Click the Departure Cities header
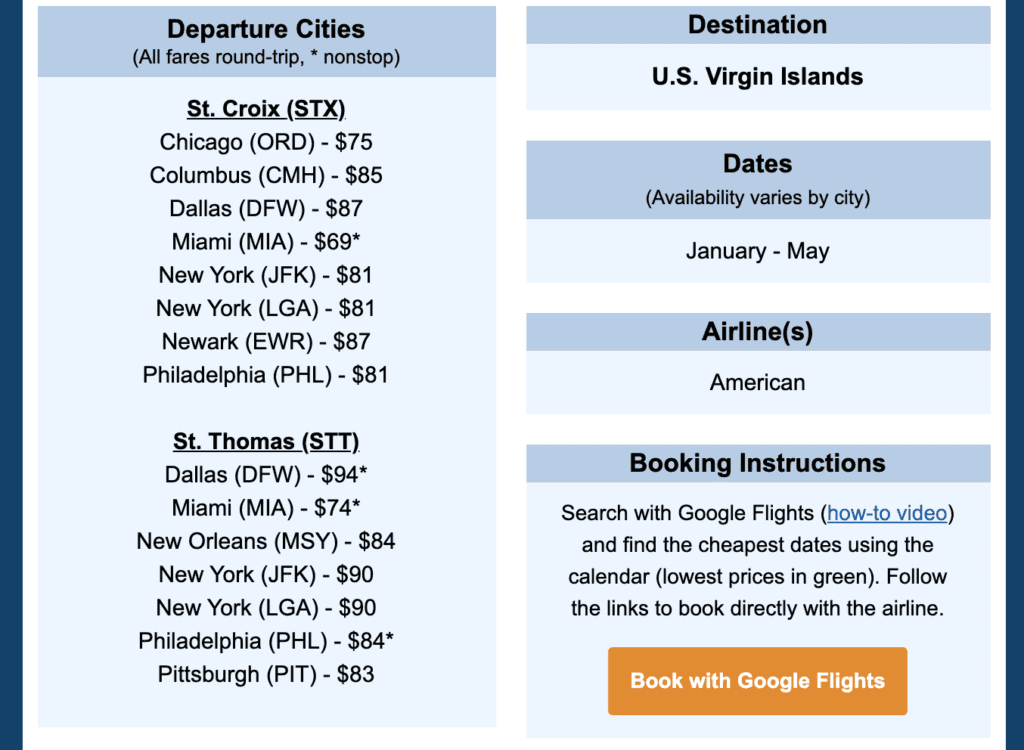This screenshot has width=1024, height=750. (x=266, y=29)
